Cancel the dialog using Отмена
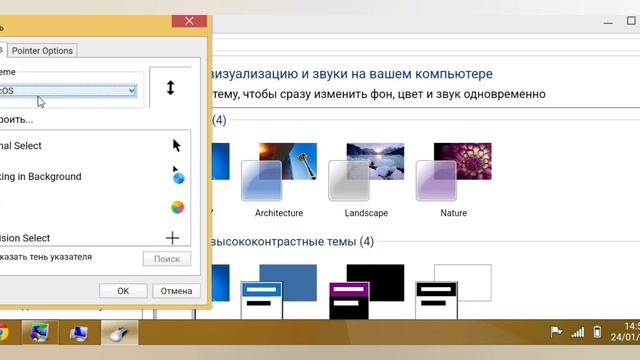Viewport: 640px width, 360px height. [x=176, y=291]
